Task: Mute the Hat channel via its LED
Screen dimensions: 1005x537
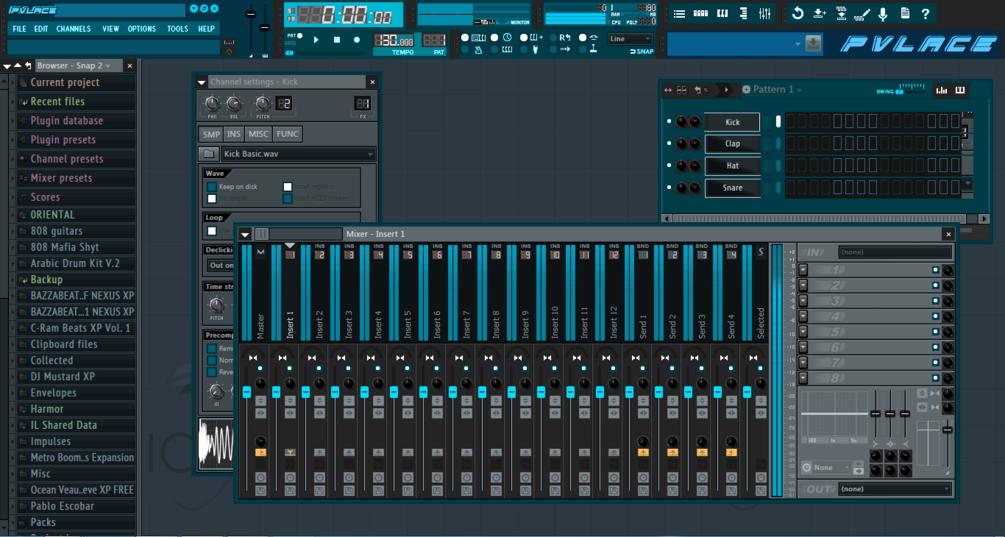Action: [x=669, y=165]
